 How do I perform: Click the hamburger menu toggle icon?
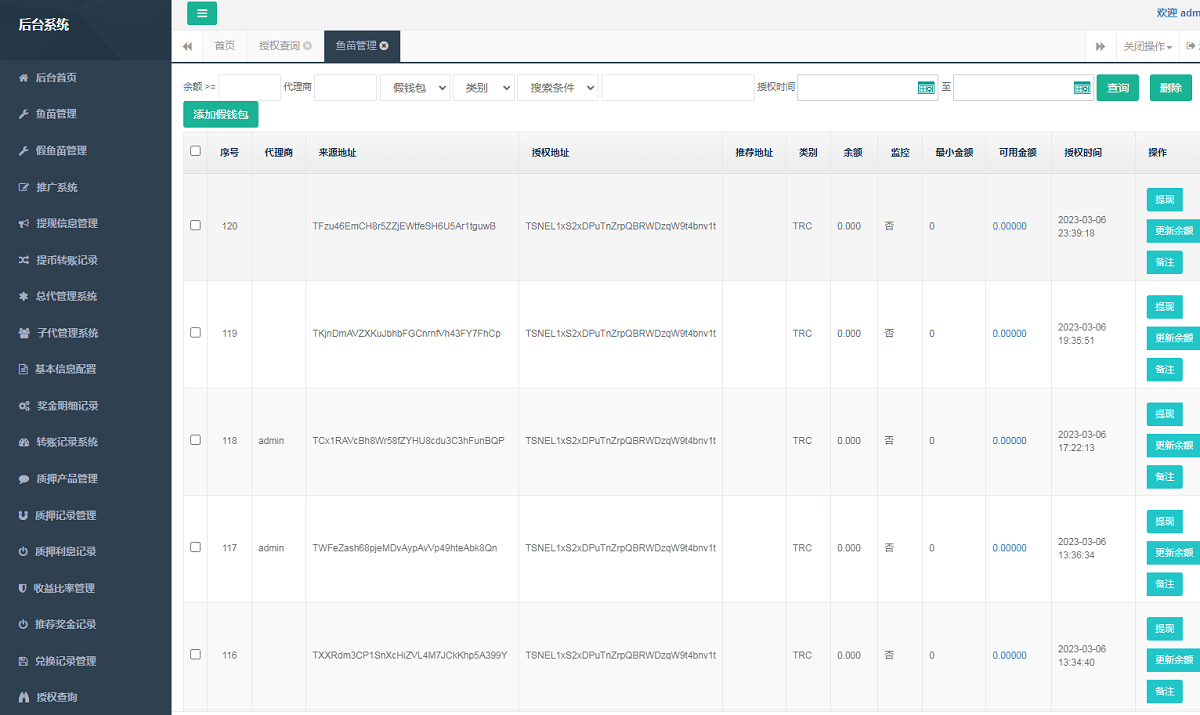coord(202,13)
